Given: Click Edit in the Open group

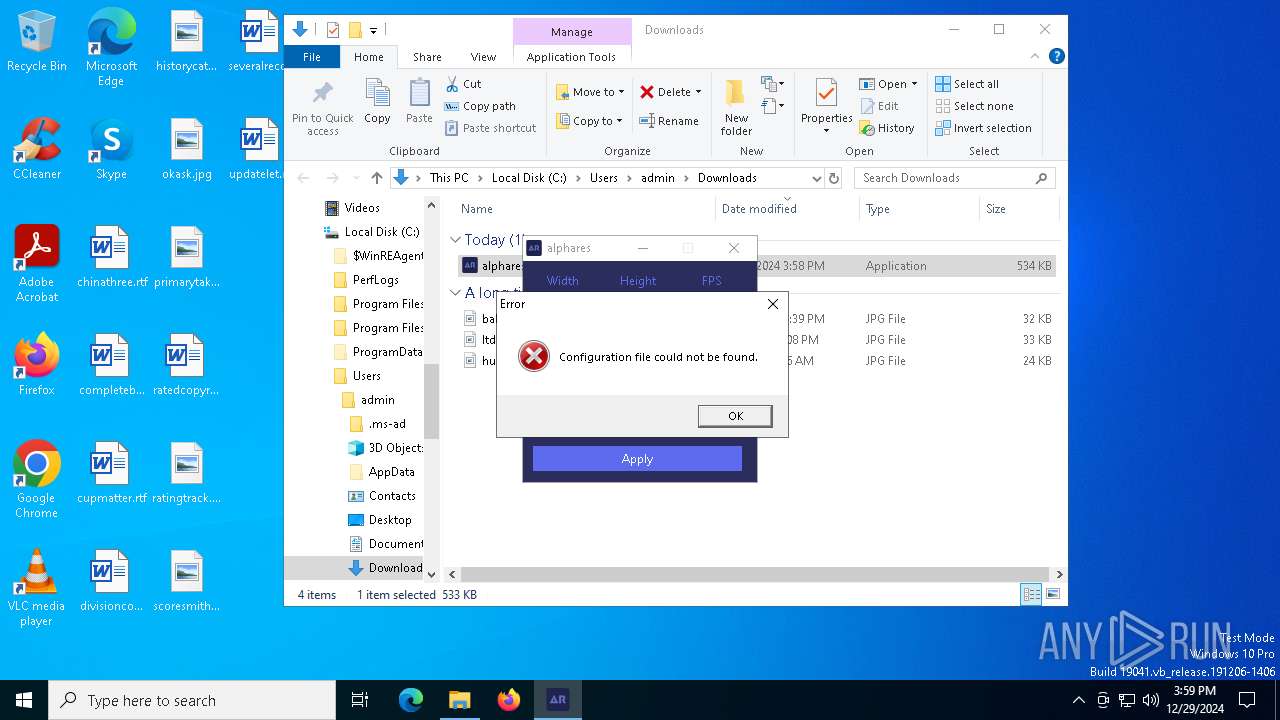Looking at the screenshot, I should point(879,106).
